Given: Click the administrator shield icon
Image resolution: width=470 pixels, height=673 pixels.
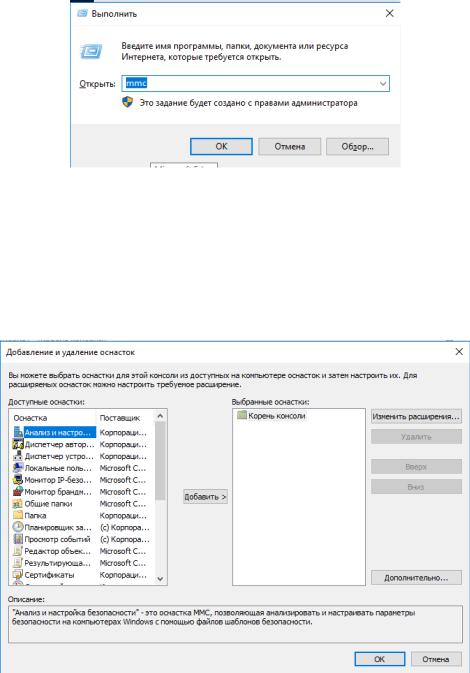Looking at the screenshot, I should 127,102.
